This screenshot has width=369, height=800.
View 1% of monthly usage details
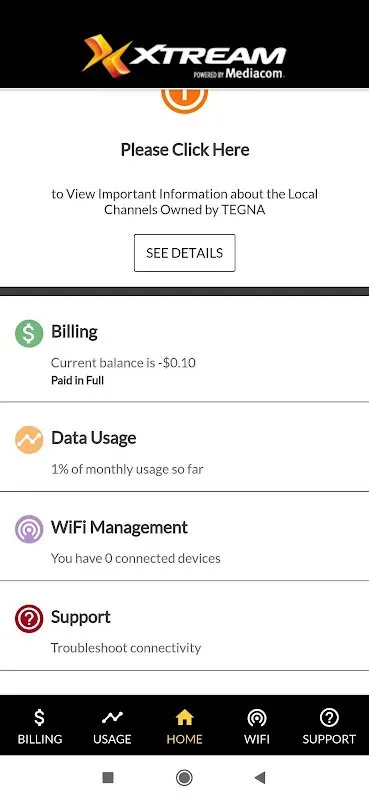184,447
